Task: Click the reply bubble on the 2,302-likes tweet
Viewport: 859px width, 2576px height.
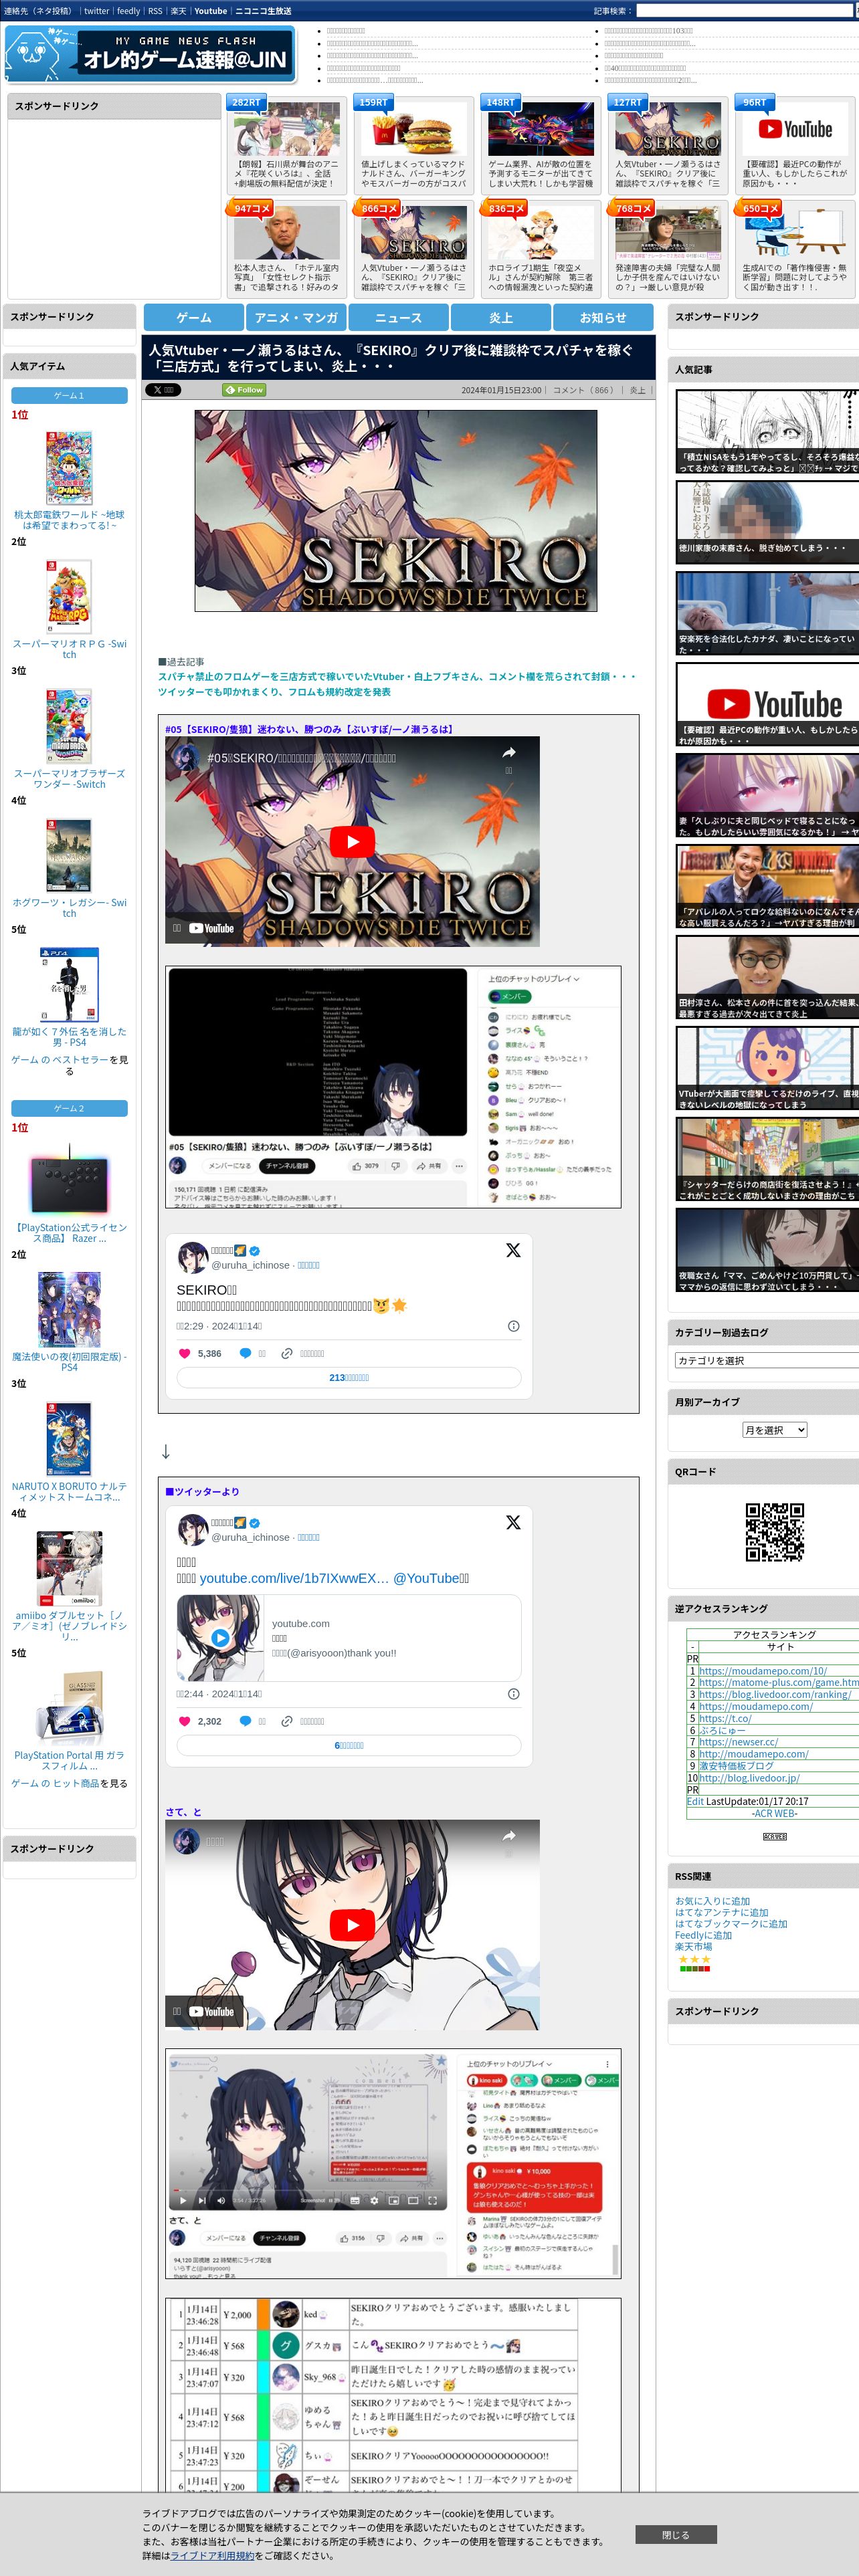Action: click(x=245, y=1721)
